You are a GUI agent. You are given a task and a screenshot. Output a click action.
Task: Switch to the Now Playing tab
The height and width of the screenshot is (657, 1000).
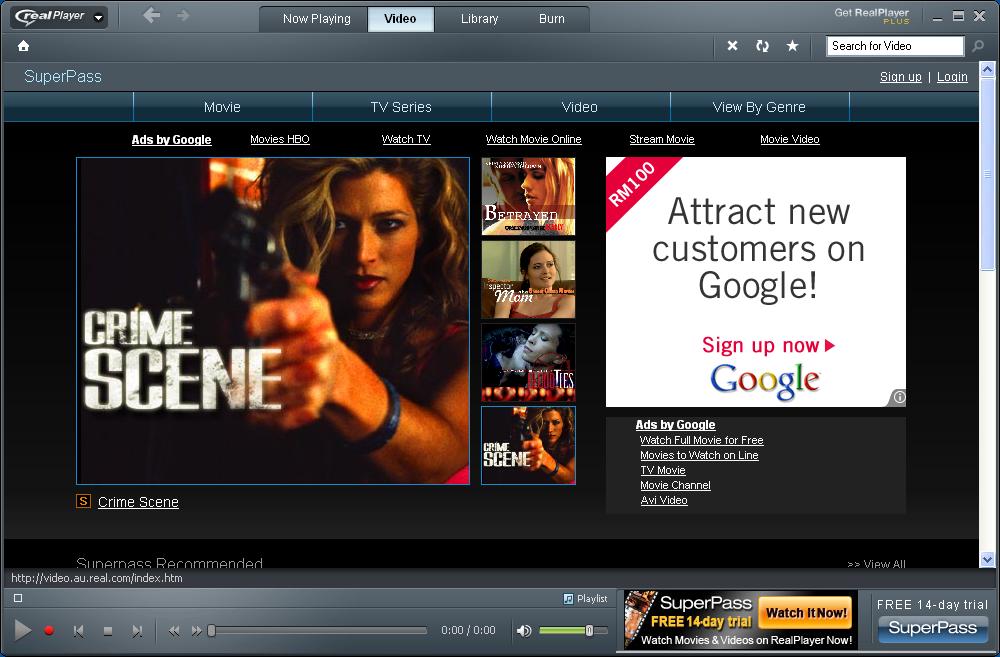316,18
